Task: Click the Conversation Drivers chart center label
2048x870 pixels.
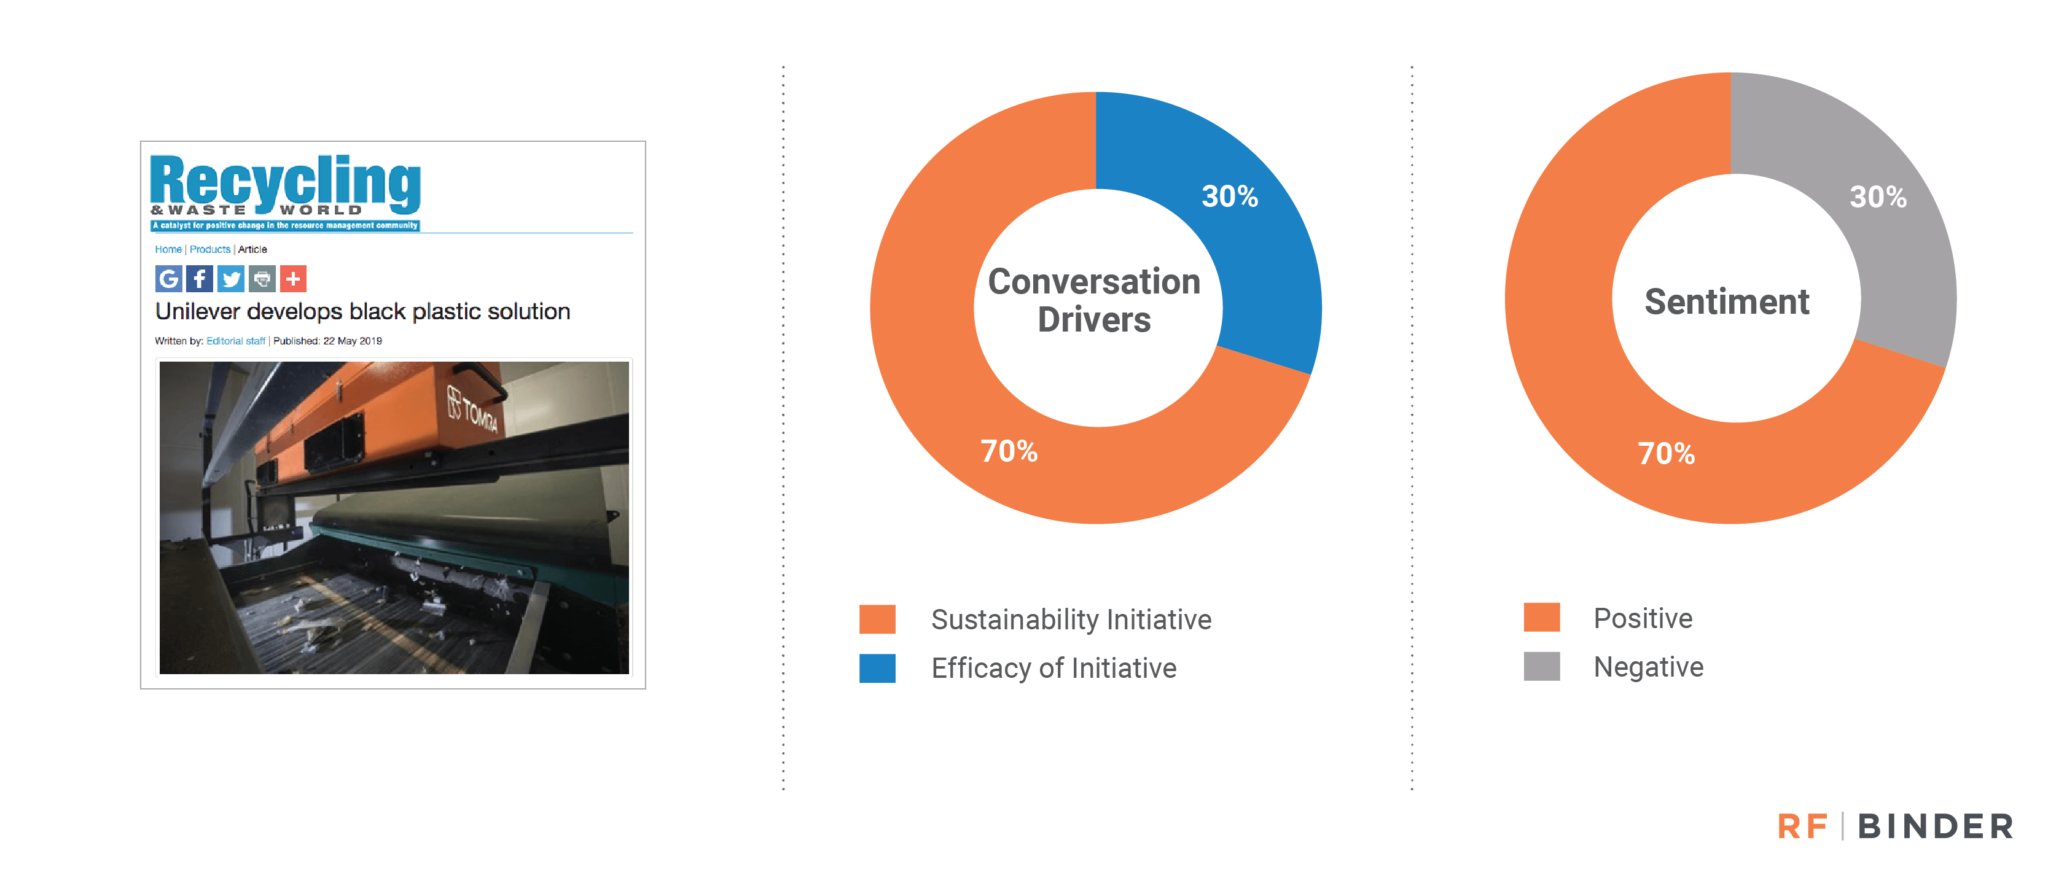Action: click(x=1094, y=300)
